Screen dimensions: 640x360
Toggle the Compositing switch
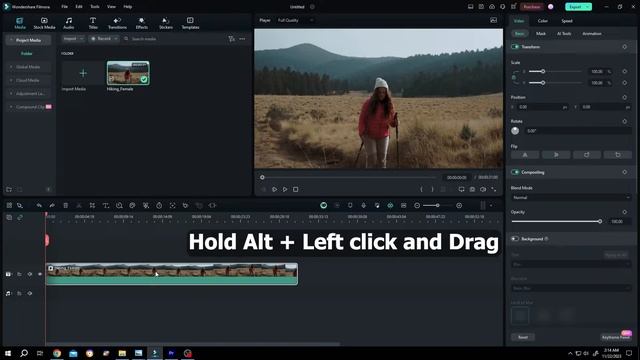click(515, 172)
